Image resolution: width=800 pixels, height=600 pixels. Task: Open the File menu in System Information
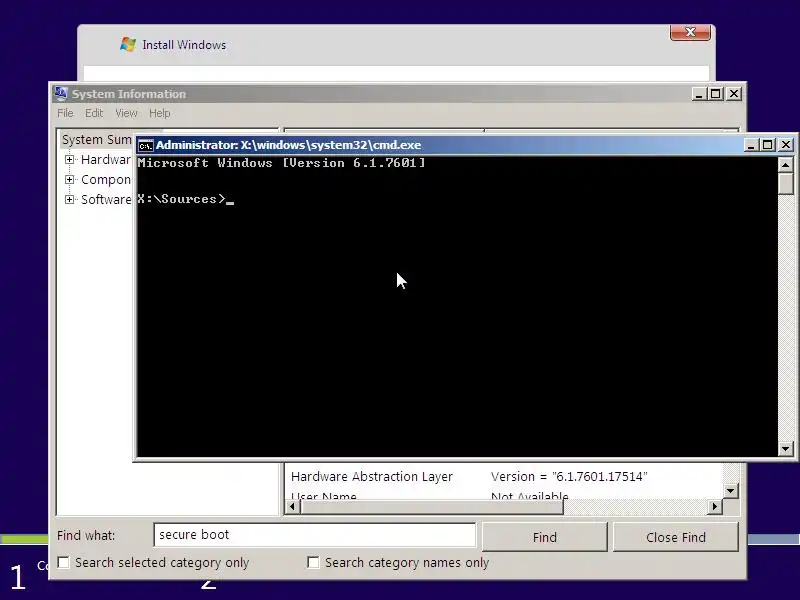[65, 113]
